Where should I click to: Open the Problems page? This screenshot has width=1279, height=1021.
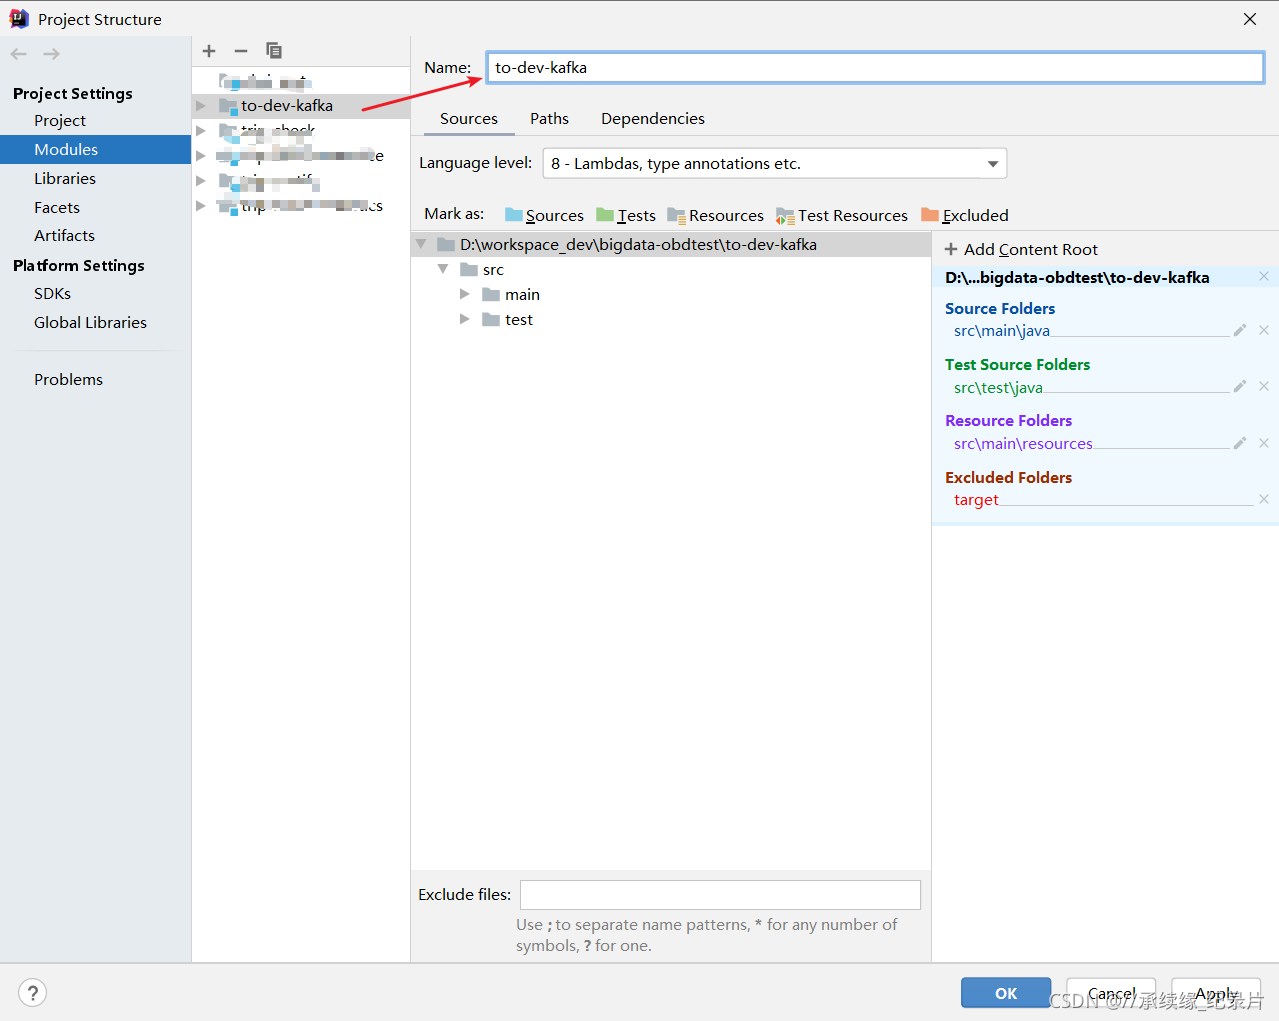click(68, 379)
